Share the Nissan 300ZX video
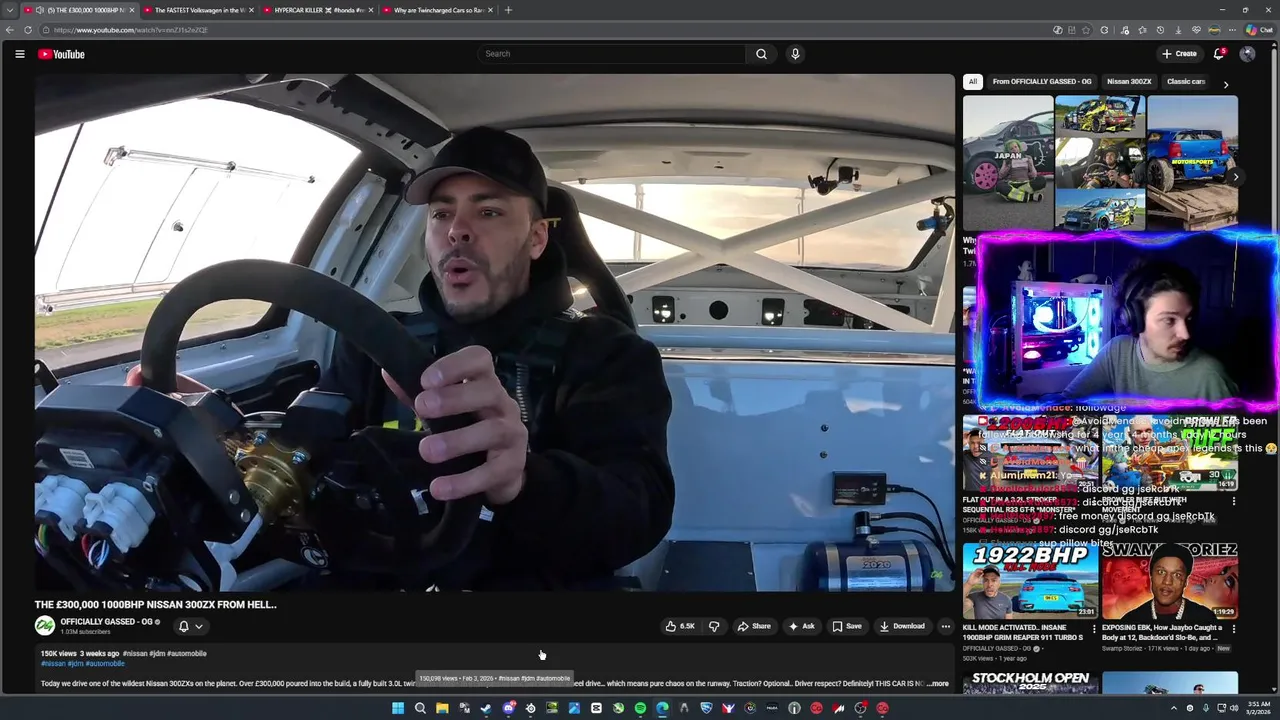This screenshot has width=1280, height=720. click(754, 626)
